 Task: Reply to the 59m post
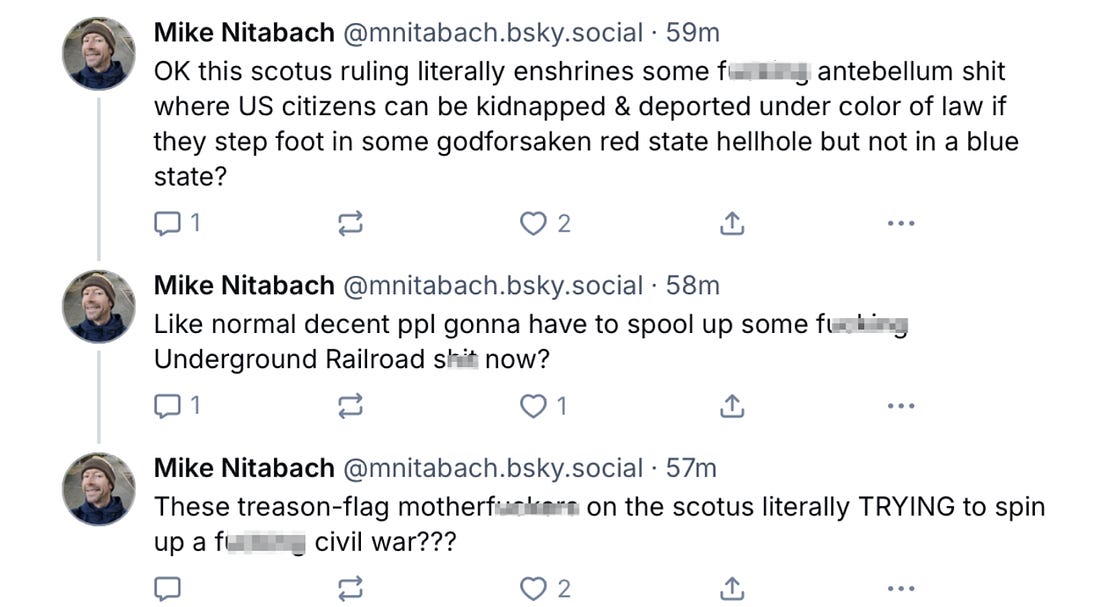[x=165, y=224]
